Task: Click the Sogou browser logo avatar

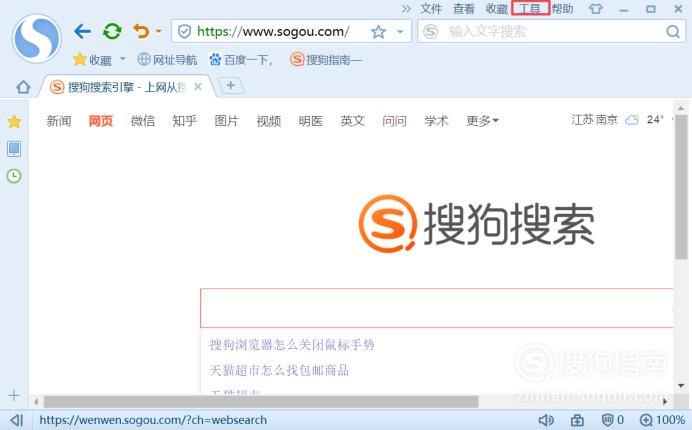Action: [37, 38]
